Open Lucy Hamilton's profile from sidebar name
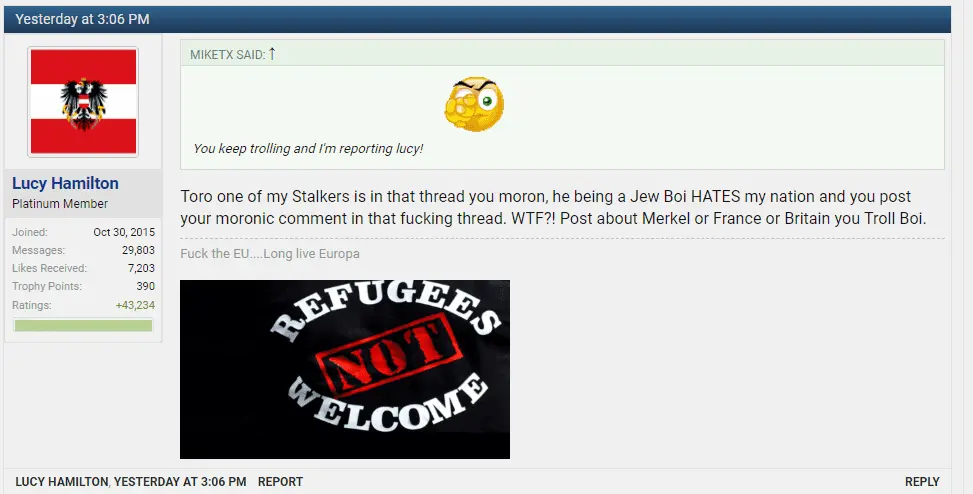973x494 pixels. [x=65, y=183]
